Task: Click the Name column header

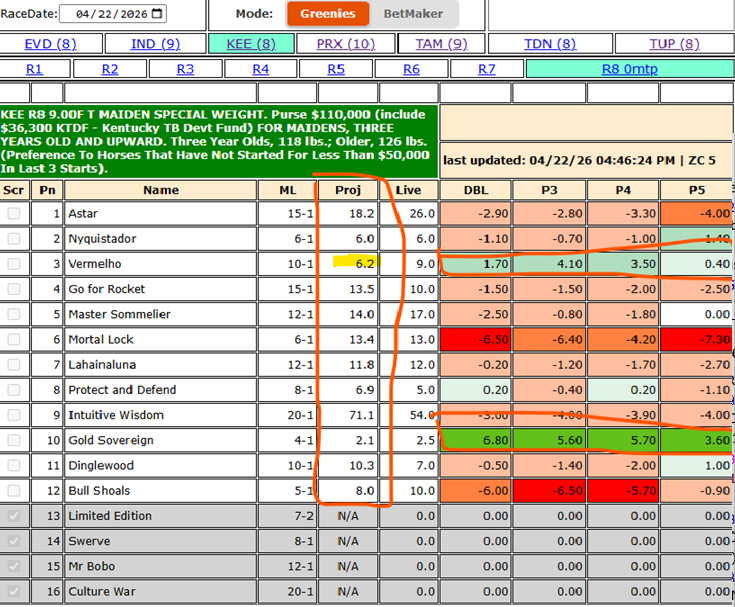Action: pos(161,190)
